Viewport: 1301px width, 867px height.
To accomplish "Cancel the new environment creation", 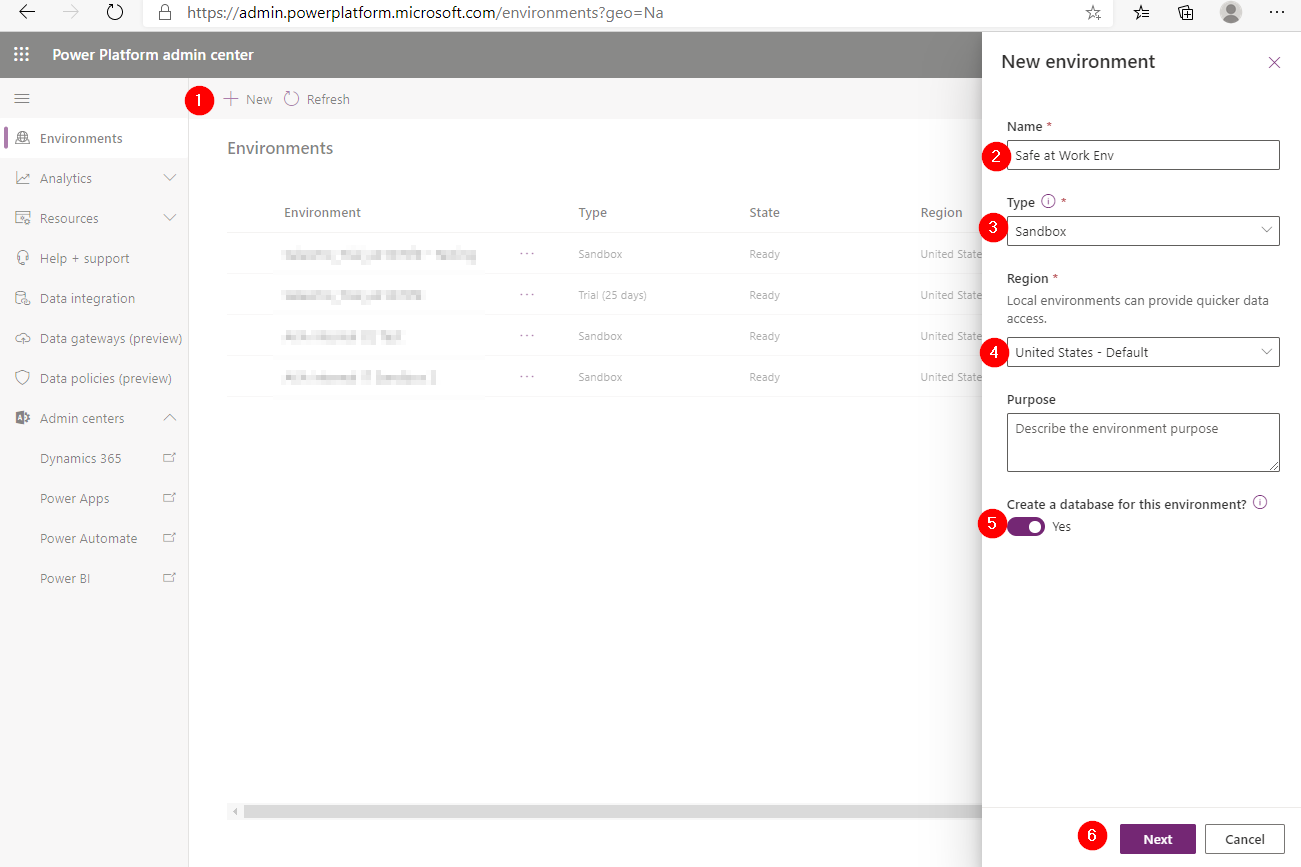I will click(1244, 838).
